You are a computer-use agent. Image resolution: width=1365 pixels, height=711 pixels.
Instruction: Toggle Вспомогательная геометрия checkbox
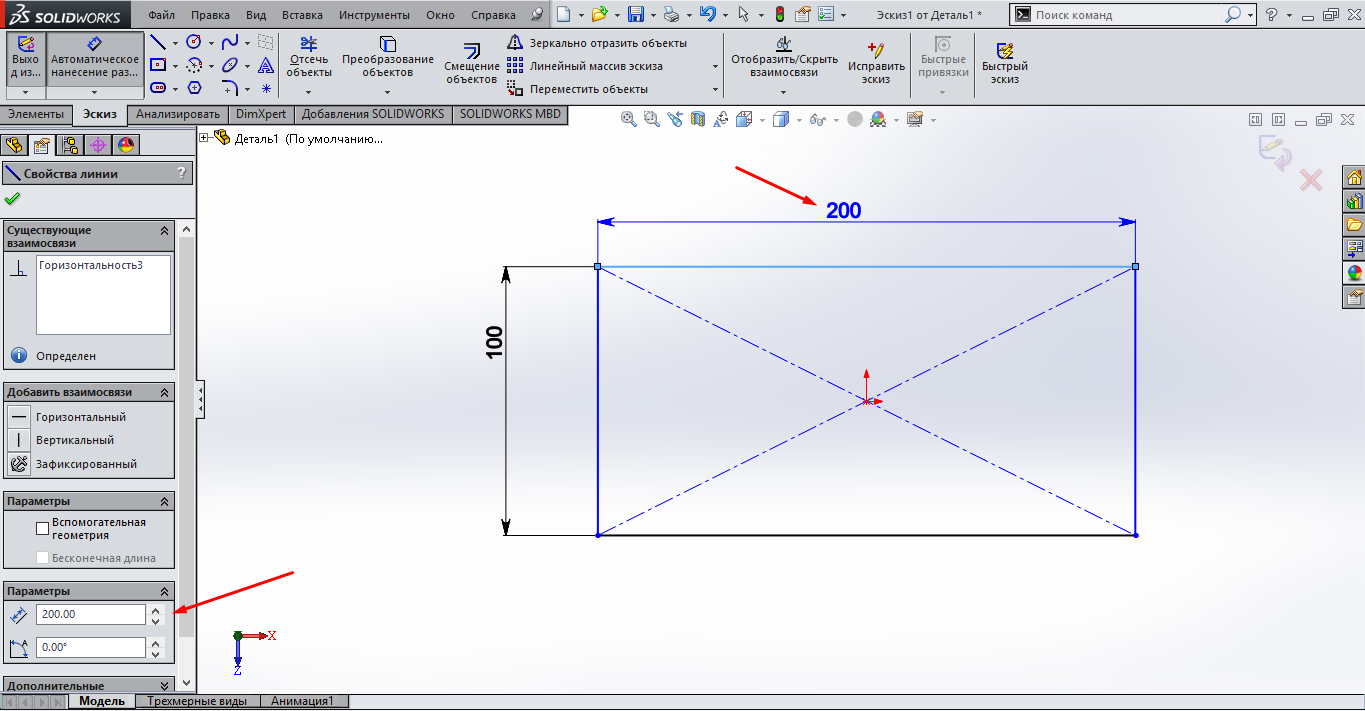tap(42, 527)
